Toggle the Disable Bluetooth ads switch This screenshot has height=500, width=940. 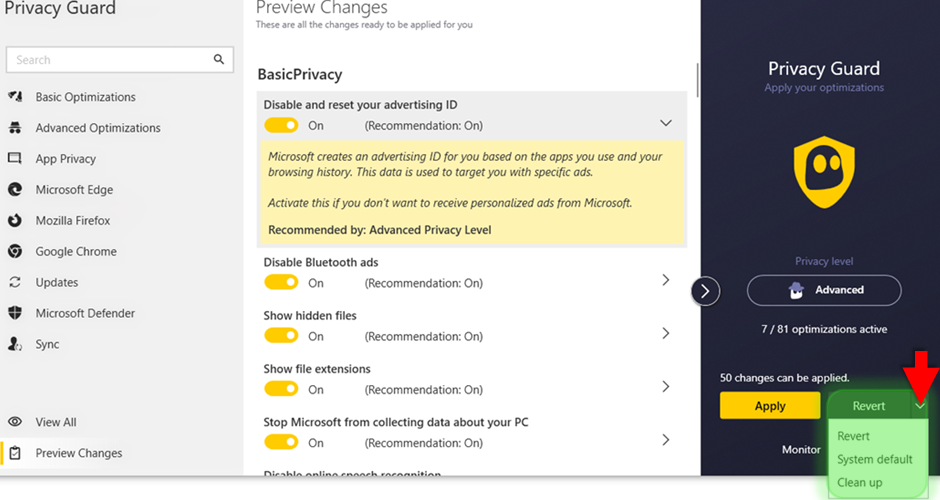281,282
